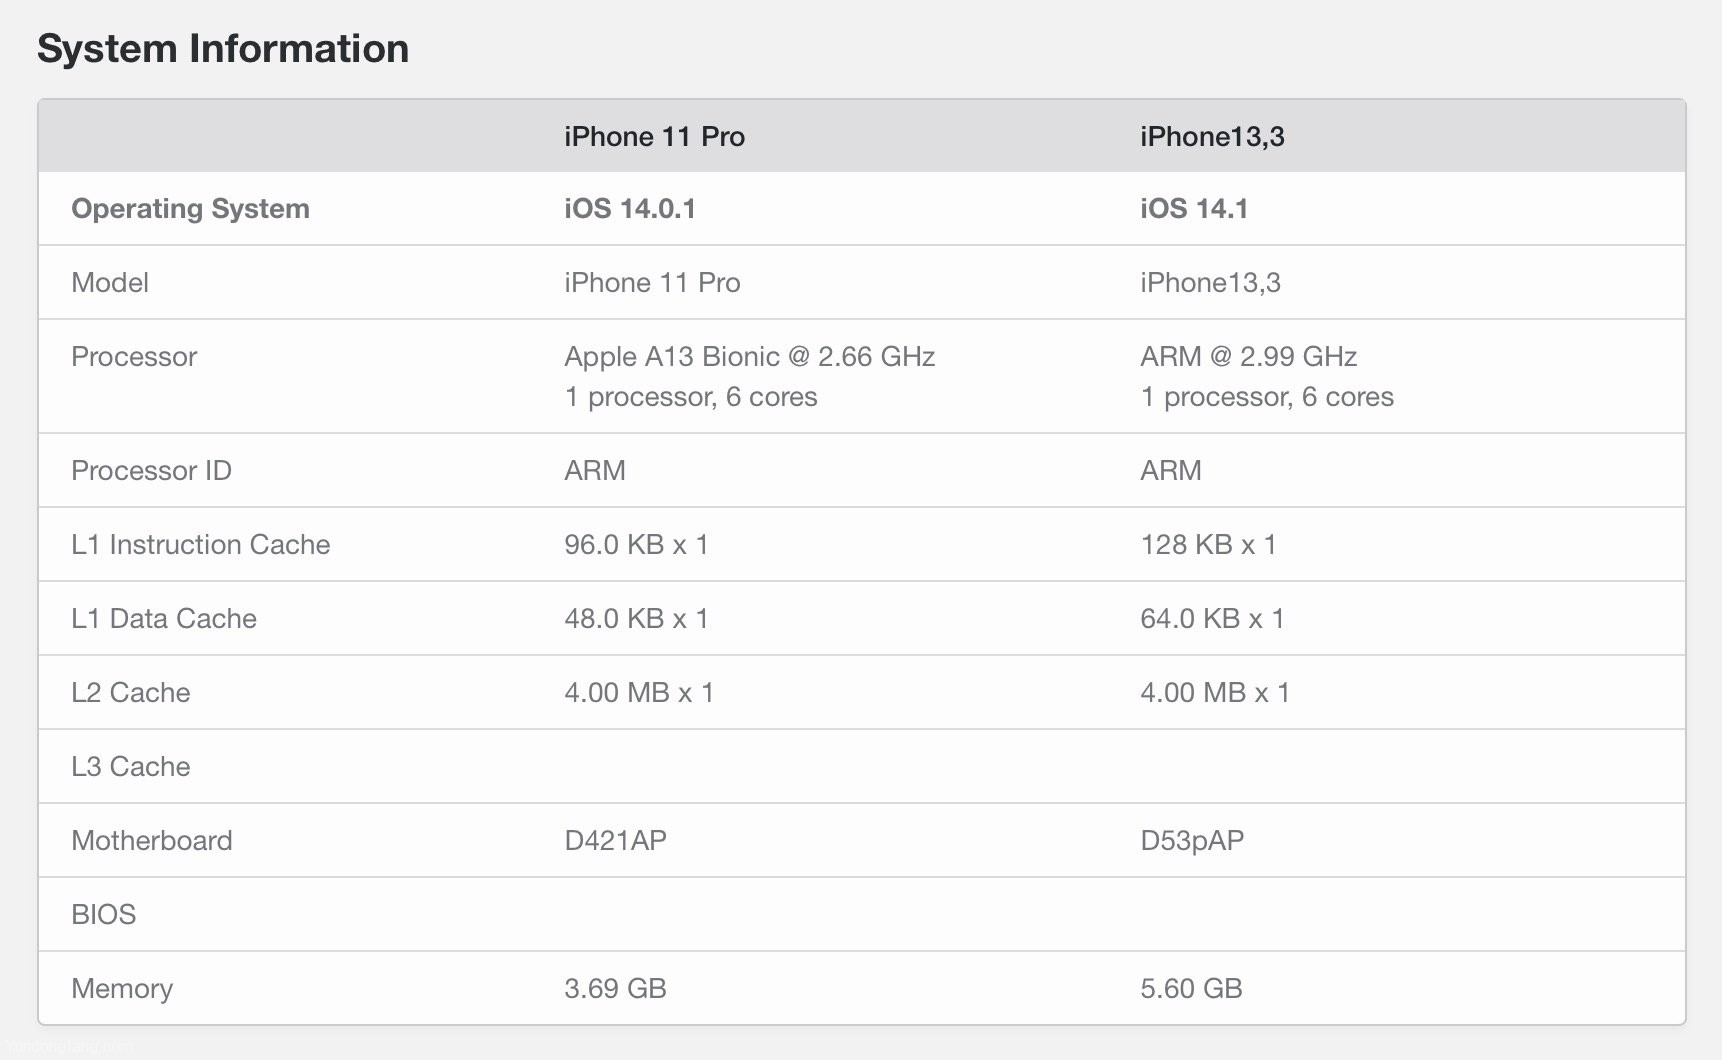Select ARM Processor ID for iPhone 11 Pro
This screenshot has height=1060, width=1722.
tap(594, 471)
